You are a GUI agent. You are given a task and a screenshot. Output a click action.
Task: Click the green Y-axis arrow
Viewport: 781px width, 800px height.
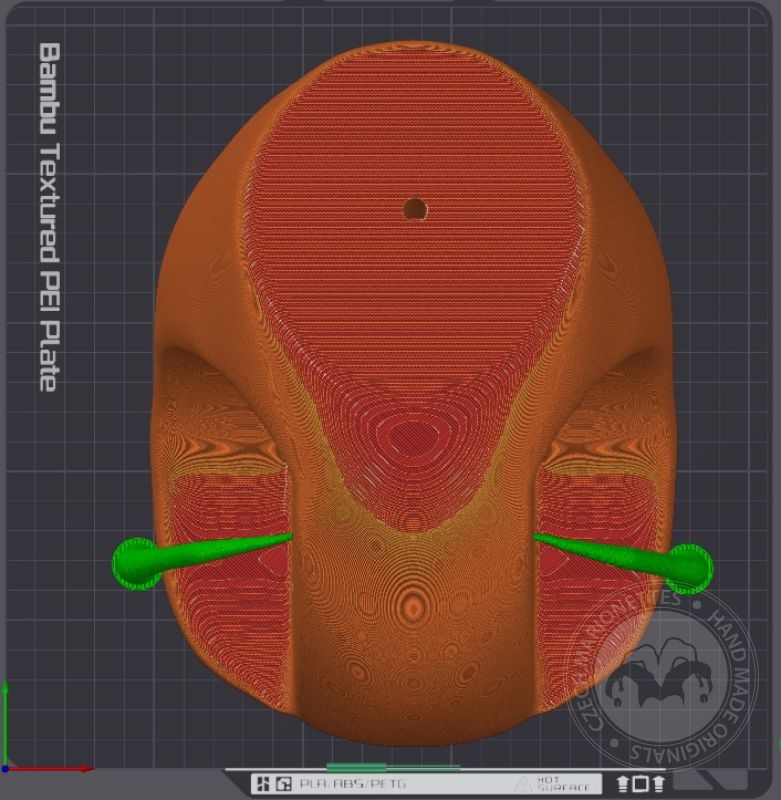click(5, 720)
